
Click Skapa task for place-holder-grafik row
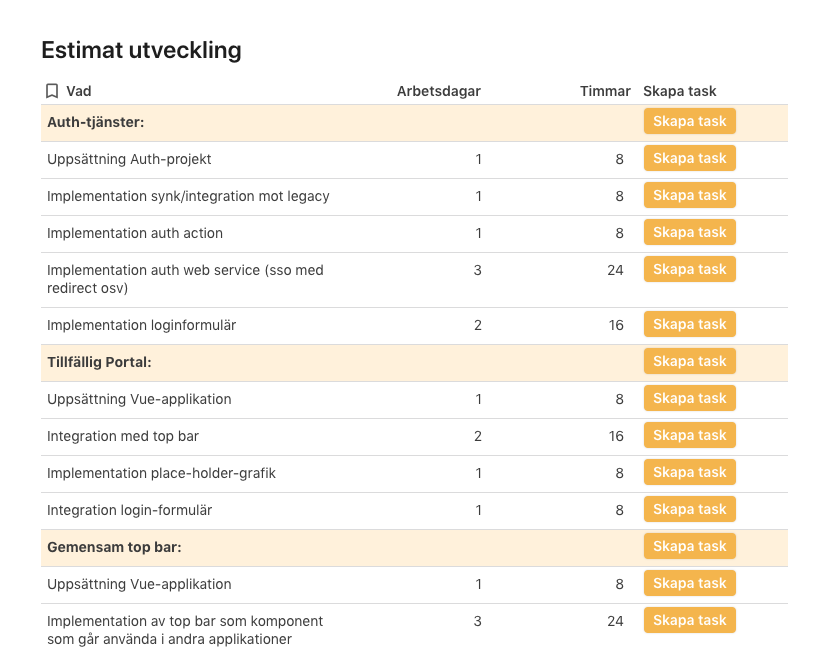tap(689, 472)
